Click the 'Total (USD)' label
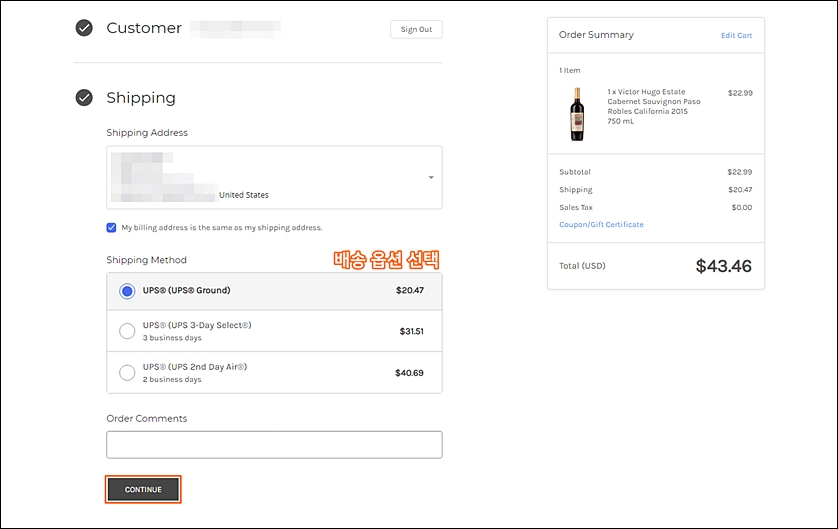838x529 pixels. pyautogui.click(x=582, y=266)
